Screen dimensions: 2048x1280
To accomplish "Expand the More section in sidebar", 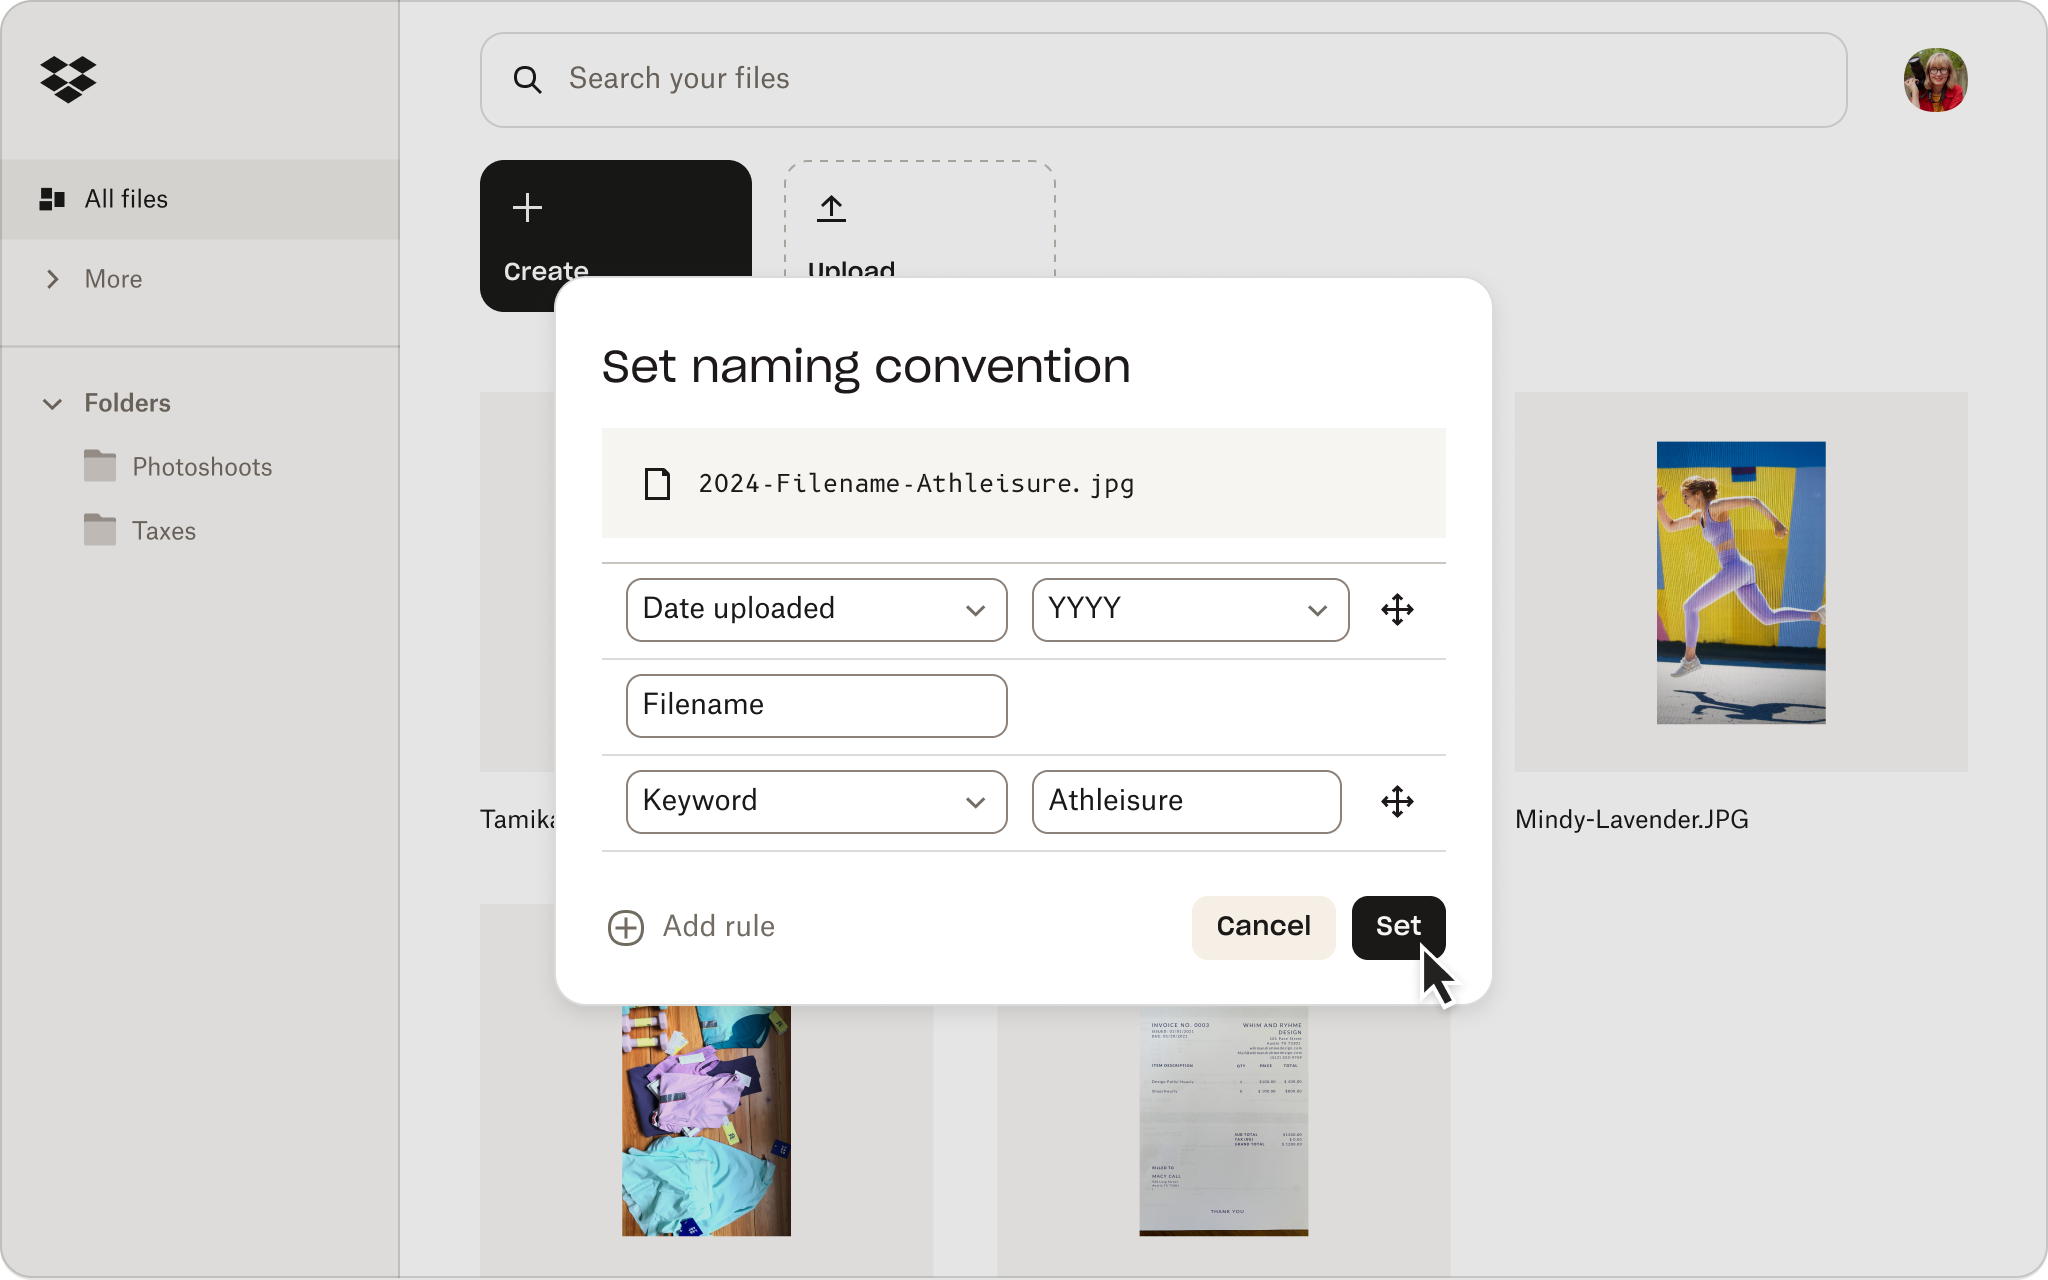I will pyautogui.click(x=53, y=279).
